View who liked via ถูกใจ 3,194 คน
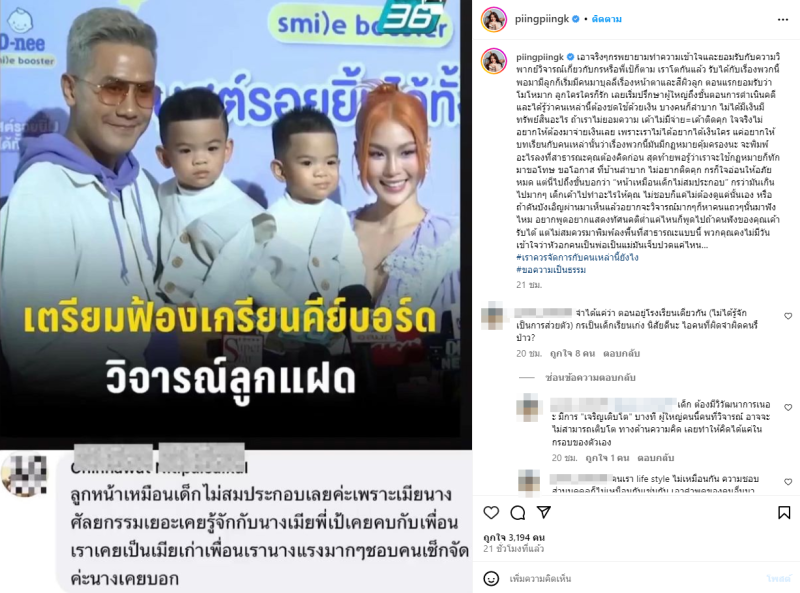Image resolution: width=800 pixels, height=593 pixels. (x=514, y=537)
